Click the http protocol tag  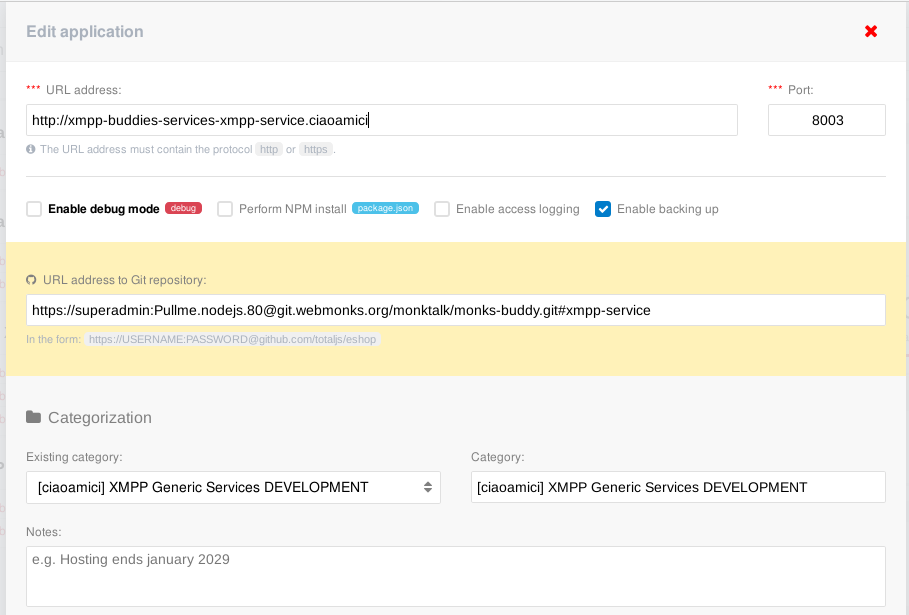pyautogui.click(x=268, y=149)
